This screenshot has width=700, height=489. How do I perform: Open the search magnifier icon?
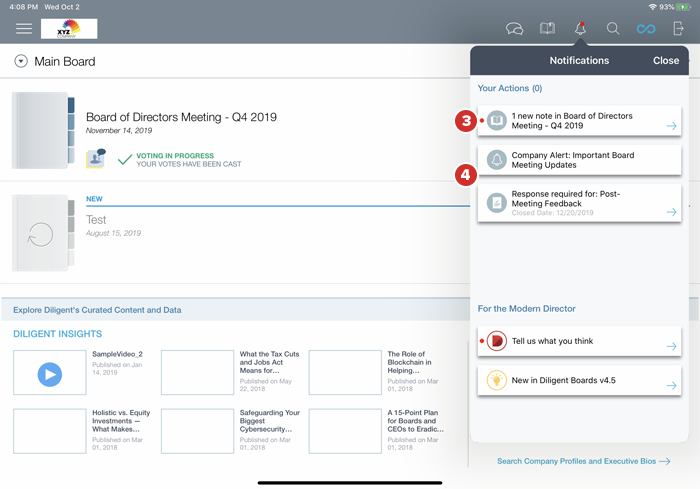613,29
